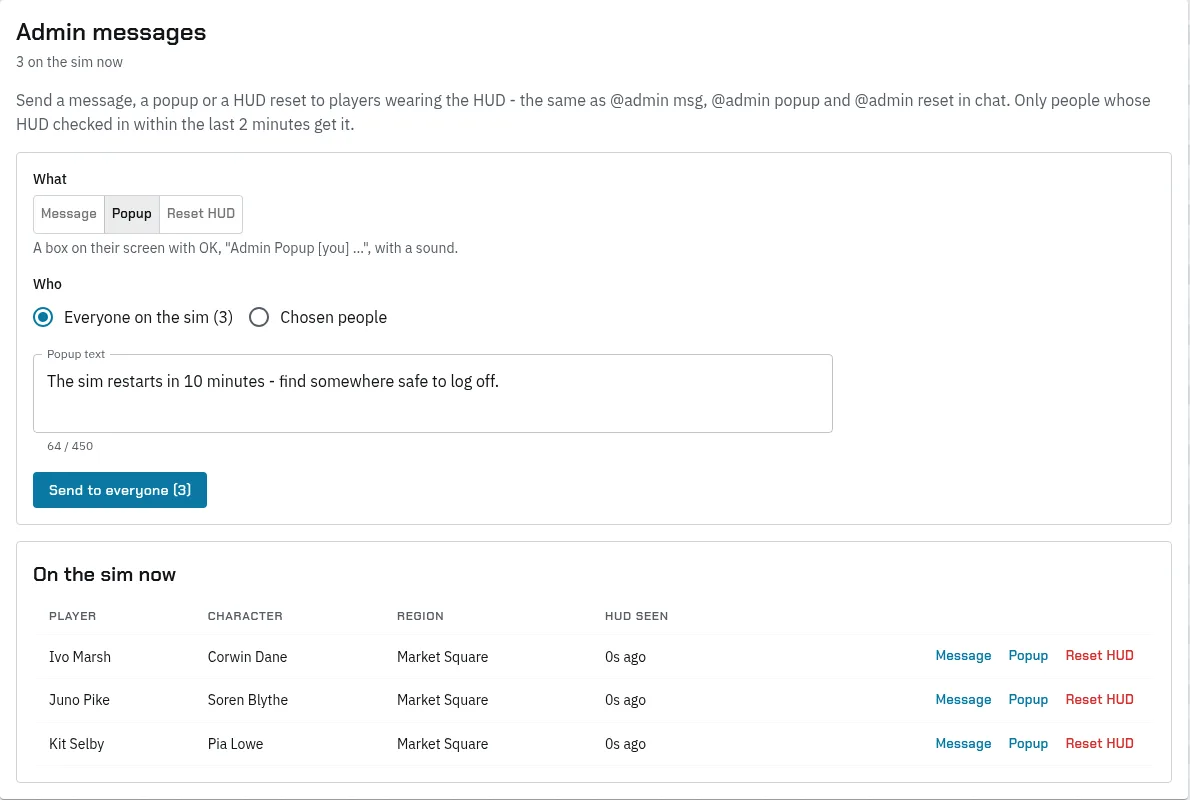
Task: Click the player name Kit Selby
Action: (x=77, y=744)
